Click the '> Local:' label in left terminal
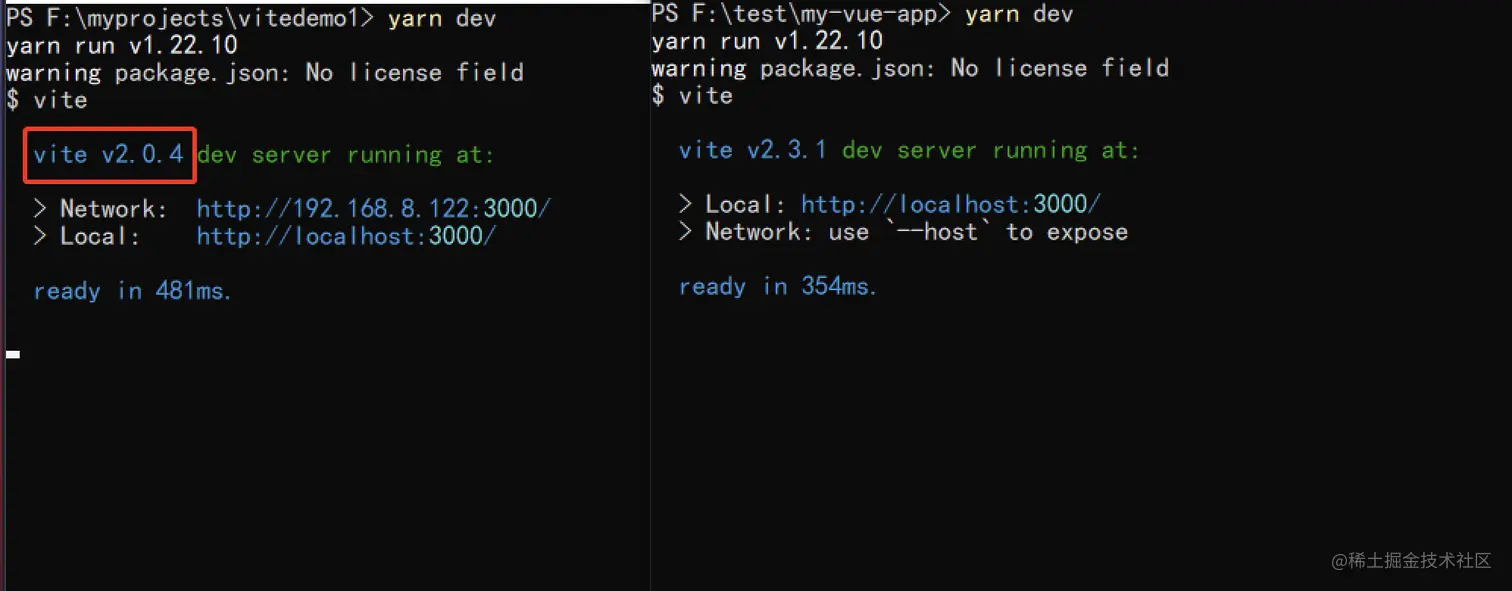Screen dimensions: 1512x591 87,236
